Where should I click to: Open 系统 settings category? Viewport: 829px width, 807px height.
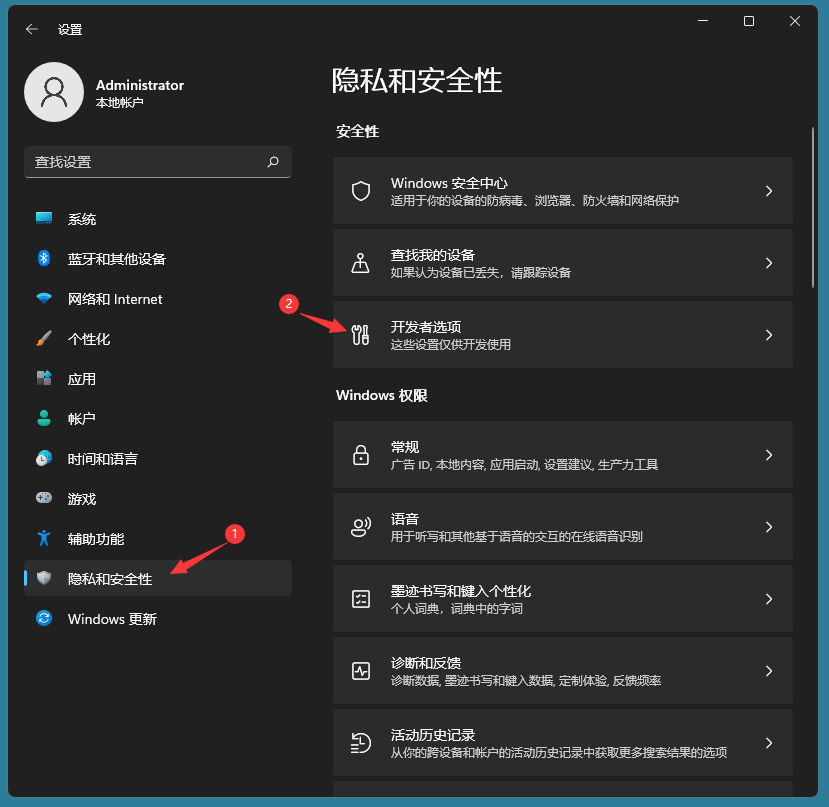point(158,219)
